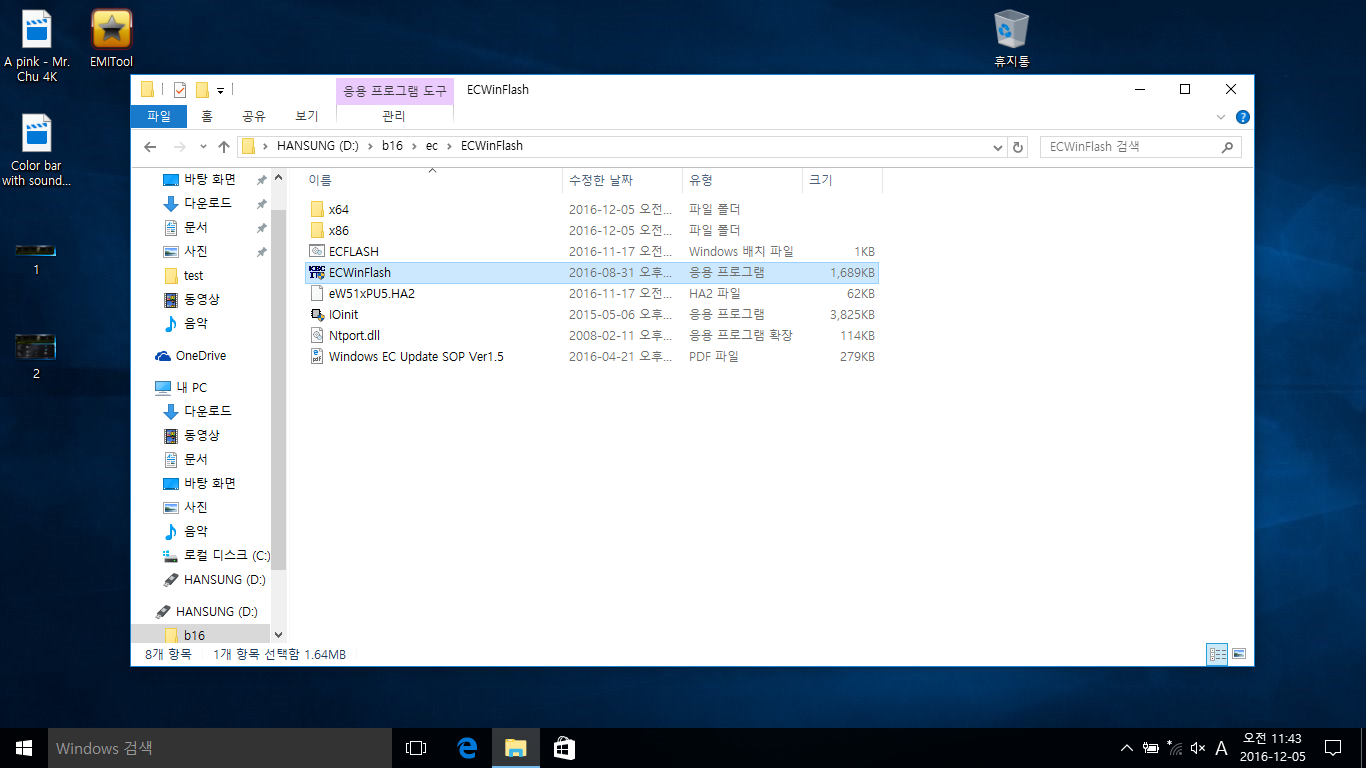Image resolution: width=1366 pixels, height=768 pixels.
Task: Switch to the 보기 ribbon tab
Action: point(307,116)
